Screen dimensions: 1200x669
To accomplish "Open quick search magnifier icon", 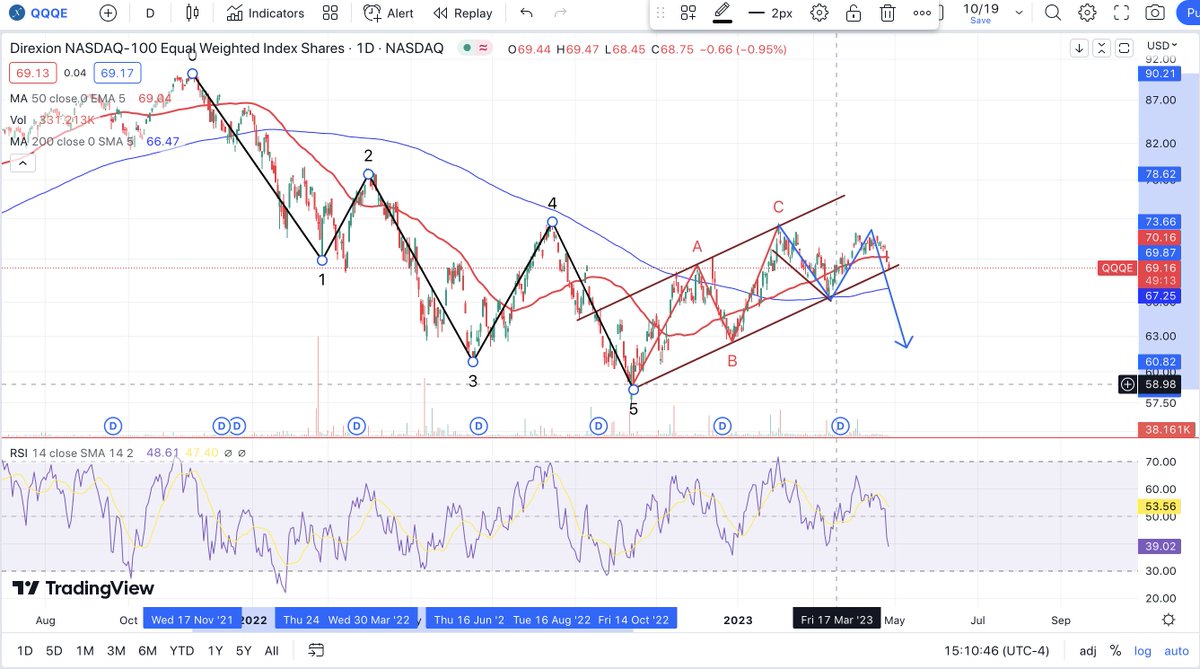I will click(x=1053, y=13).
